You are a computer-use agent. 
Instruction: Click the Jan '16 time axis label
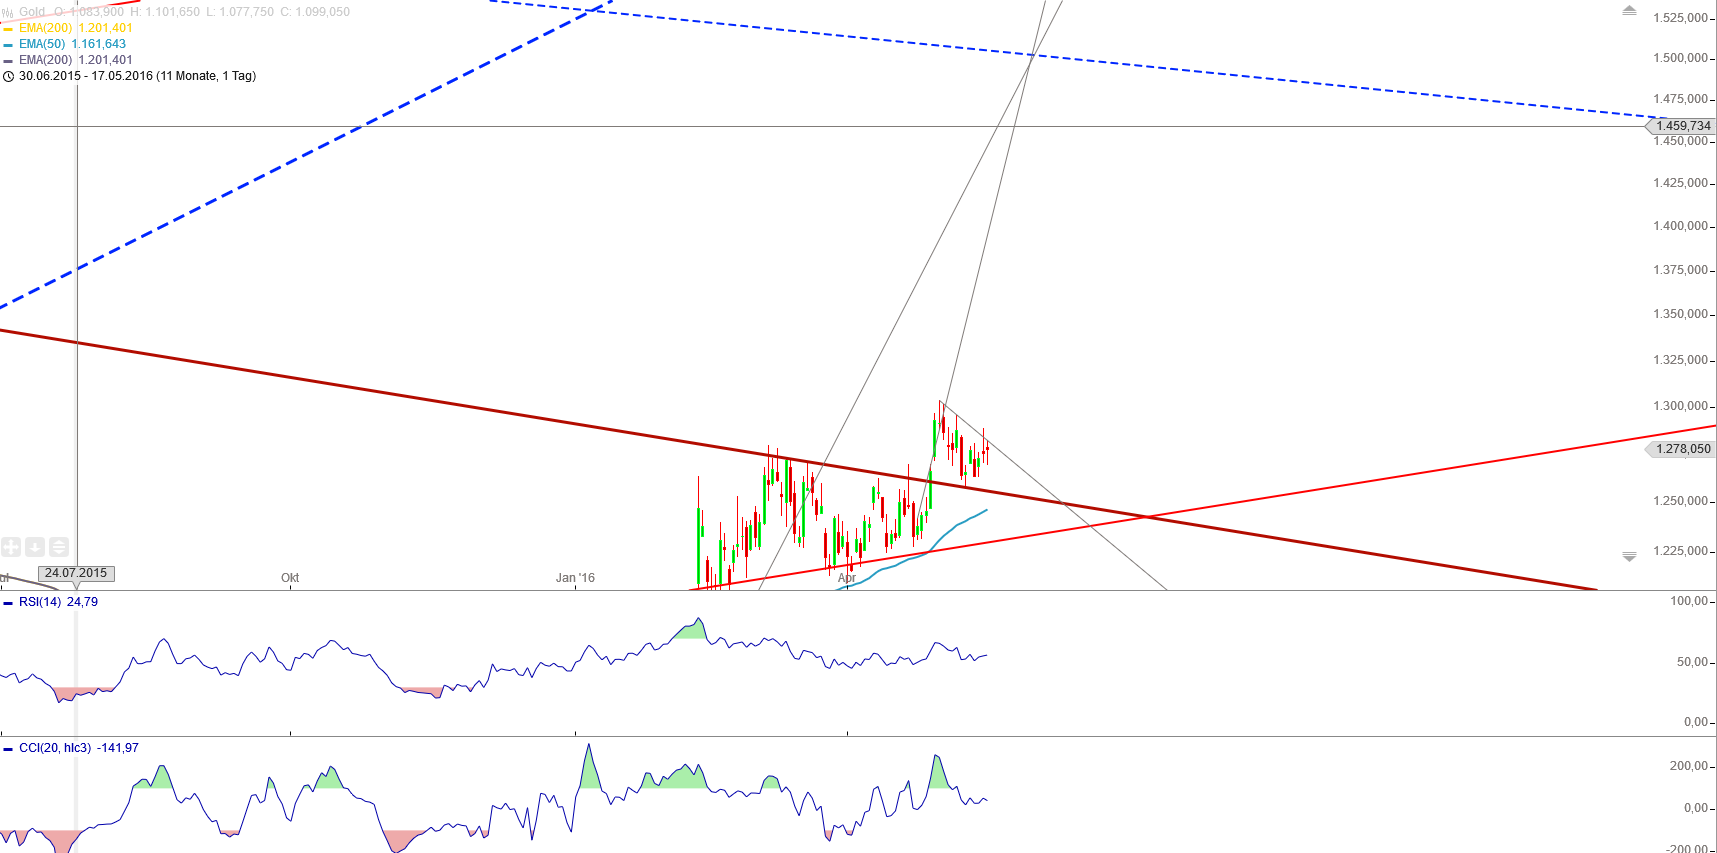point(575,578)
